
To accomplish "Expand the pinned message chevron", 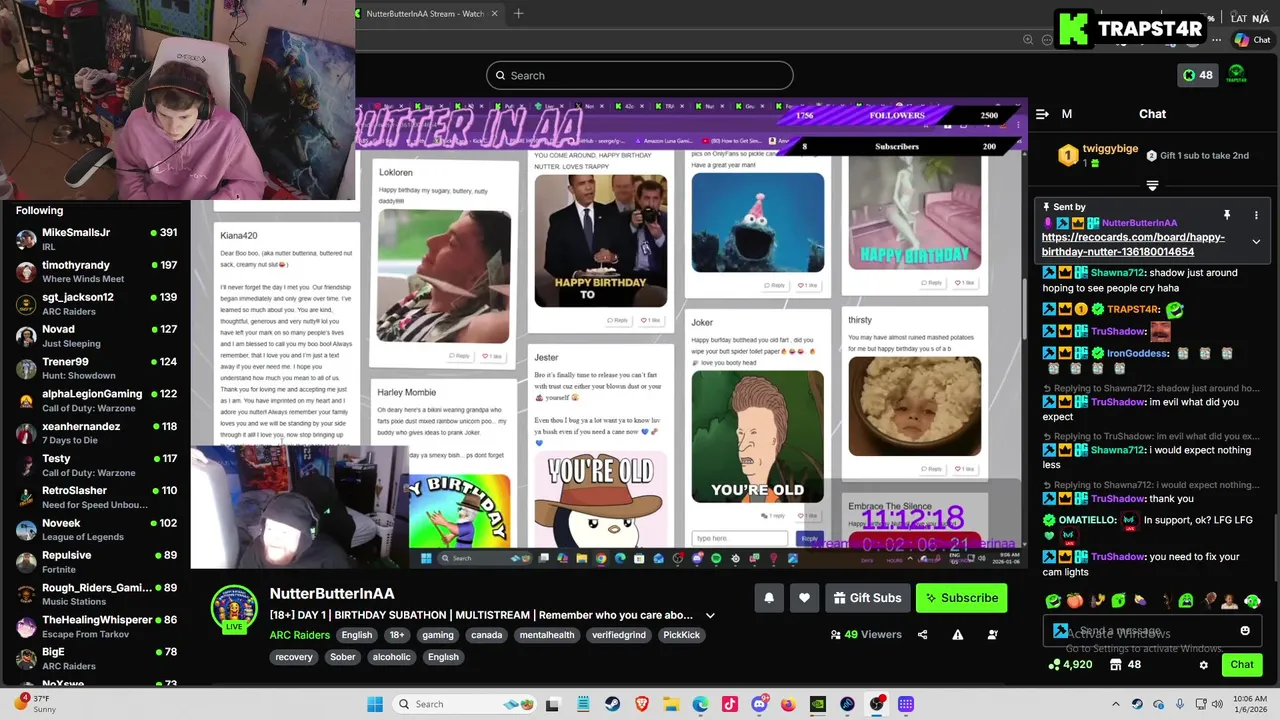I will pos(1256,241).
